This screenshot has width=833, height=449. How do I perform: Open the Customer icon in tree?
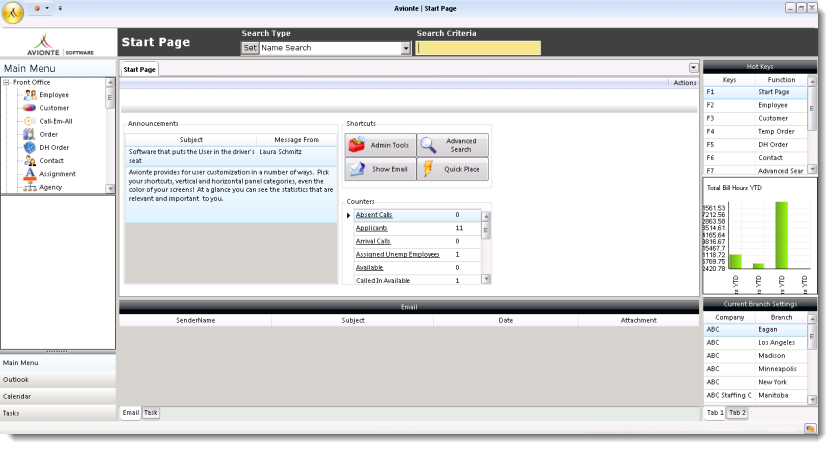30,108
